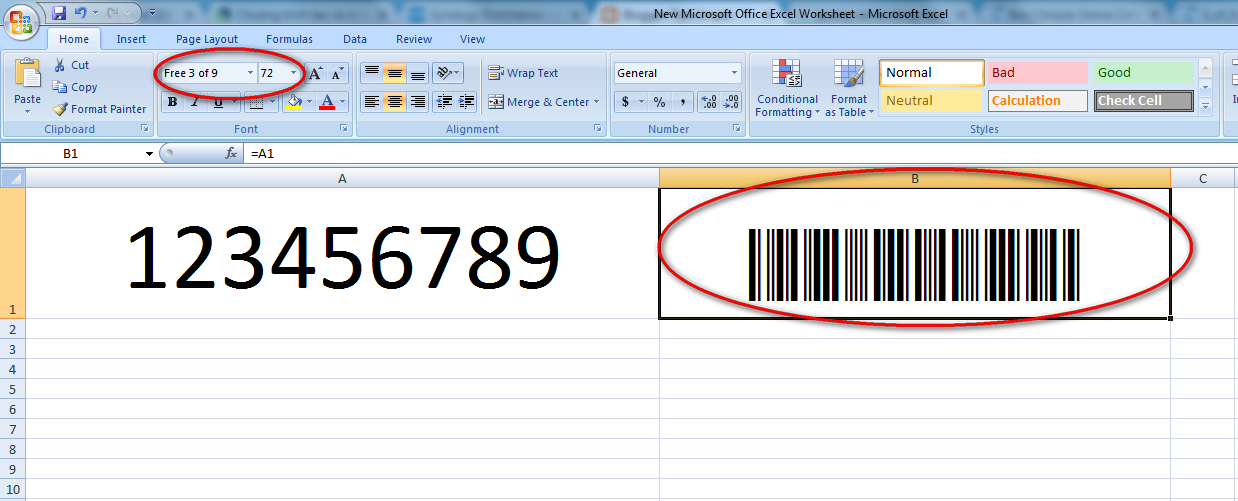The image size is (1238, 501).
Task: Apply yellow Fill Color to cell
Action: [294, 102]
